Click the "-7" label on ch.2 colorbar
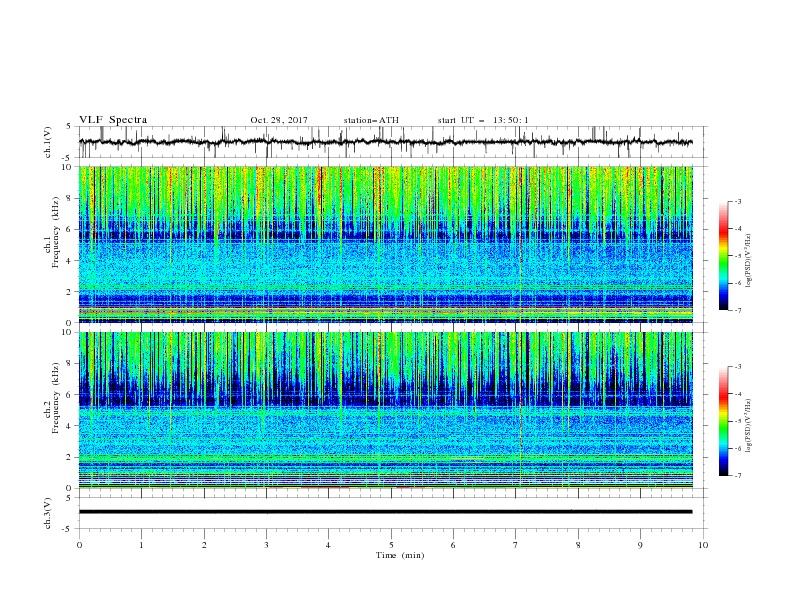Image resolution: width=792 pixels, height=612 pixels. tap(737, 476)
